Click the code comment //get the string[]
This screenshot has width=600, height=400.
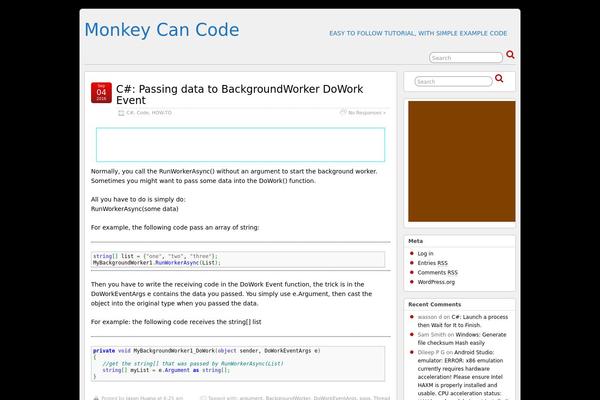(193, 364)
